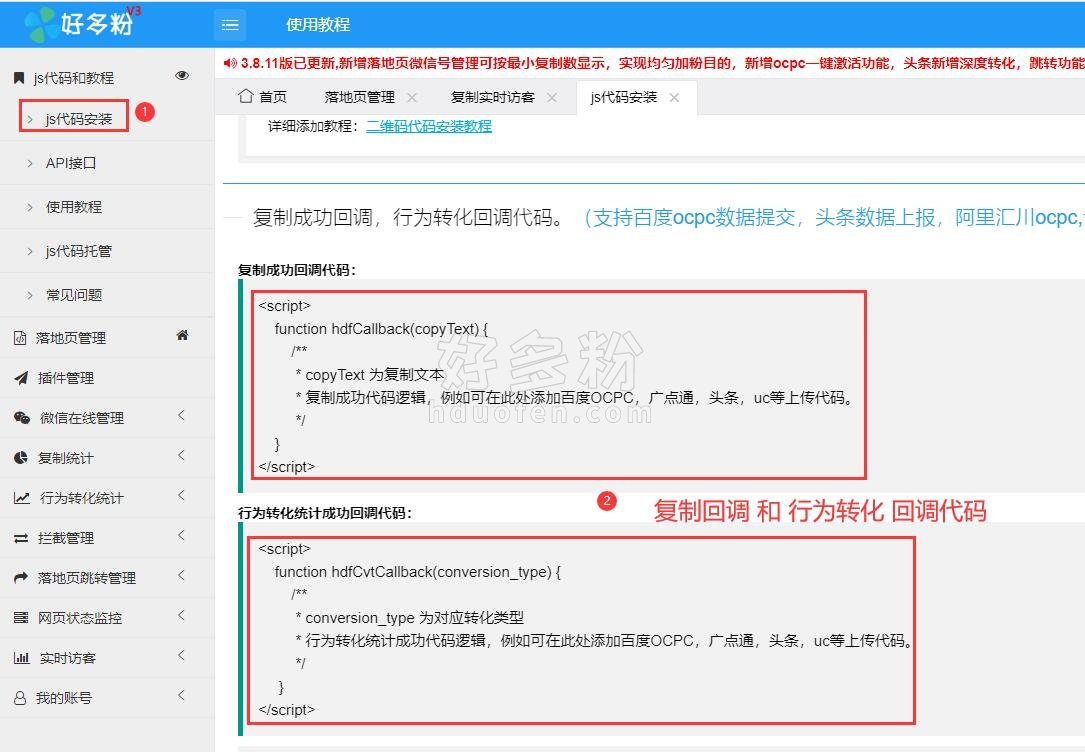Viewport: 1085px width, 752px height.
Task: Expand the 行为转化统计 menu chevron
Action: (x=181, y=495)
